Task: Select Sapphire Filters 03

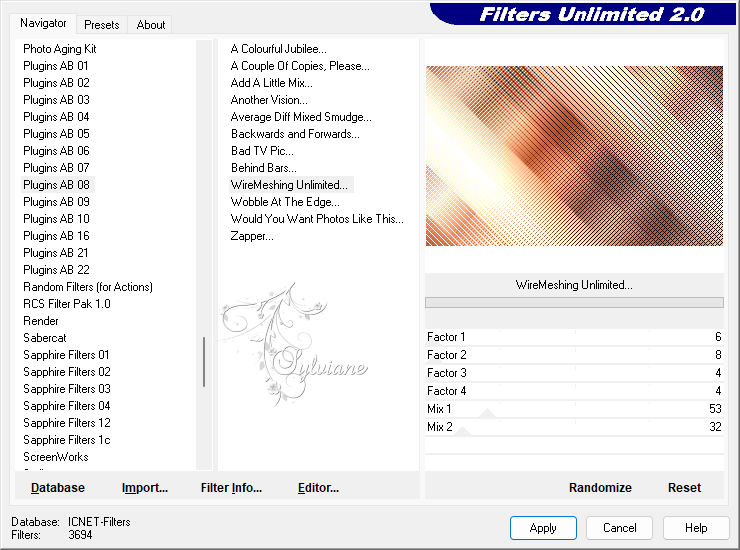Action: [67, 389]
